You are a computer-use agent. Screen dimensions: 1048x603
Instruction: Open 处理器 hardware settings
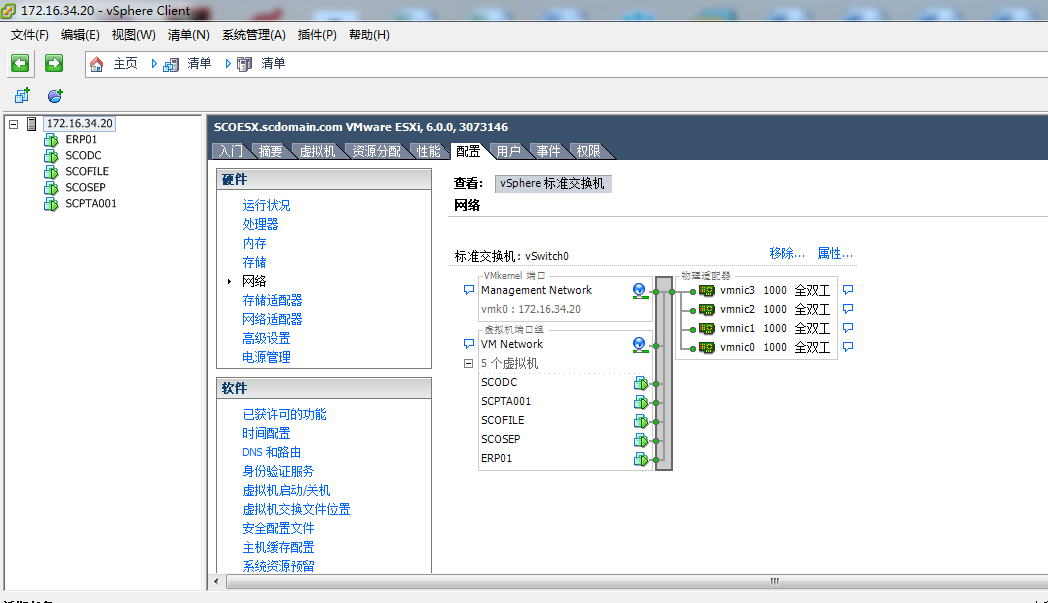point(260,224)
